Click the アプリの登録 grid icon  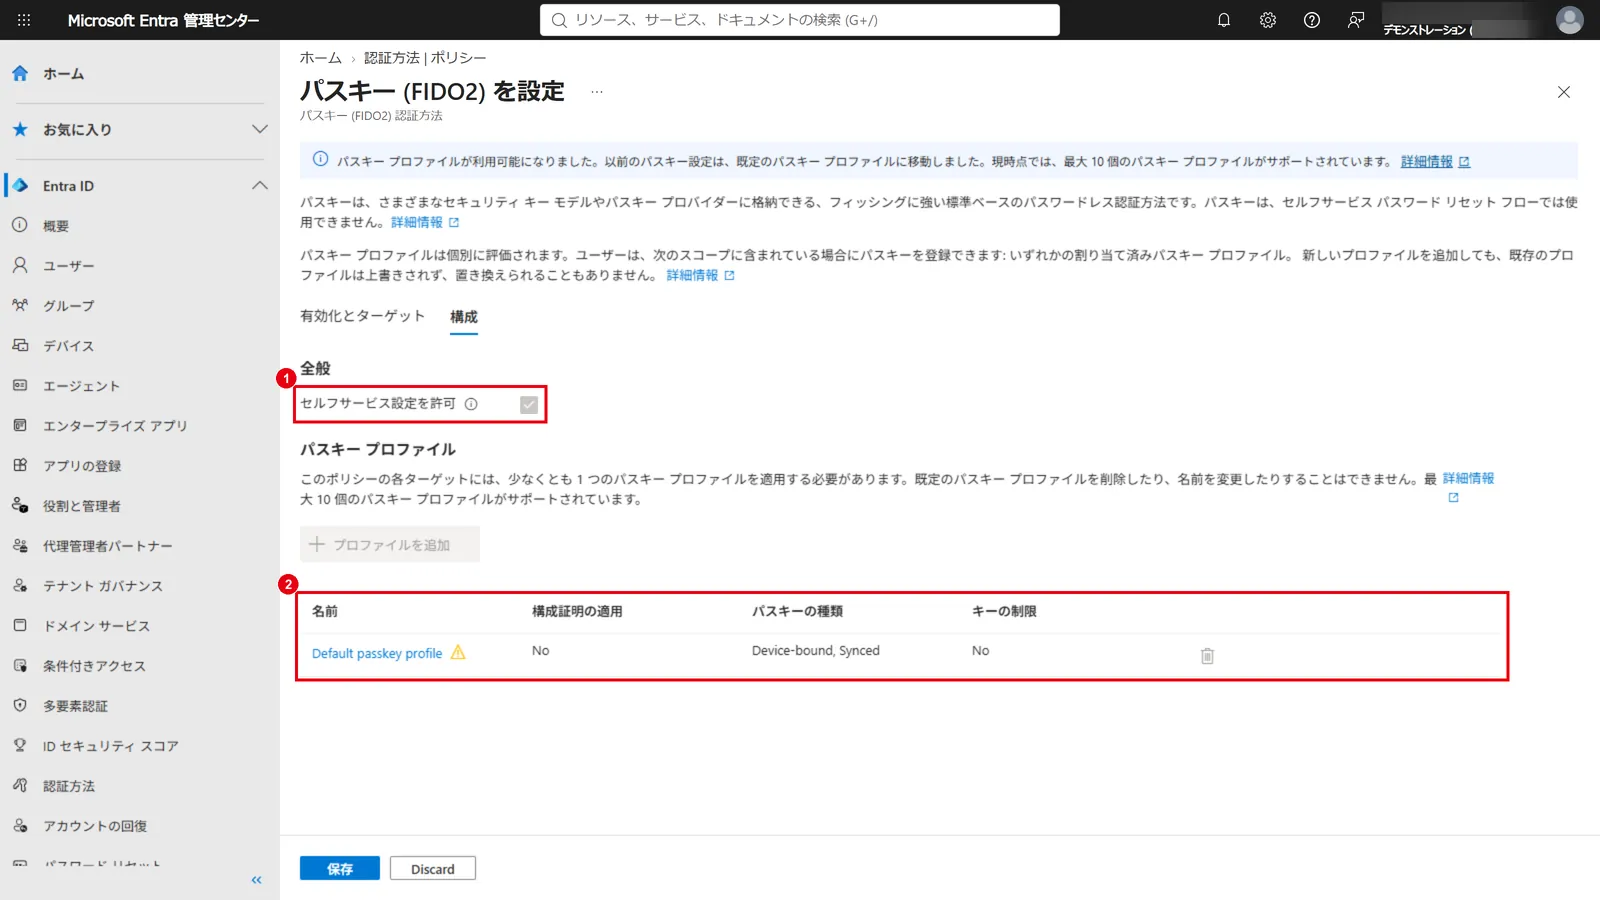[20, 465]
